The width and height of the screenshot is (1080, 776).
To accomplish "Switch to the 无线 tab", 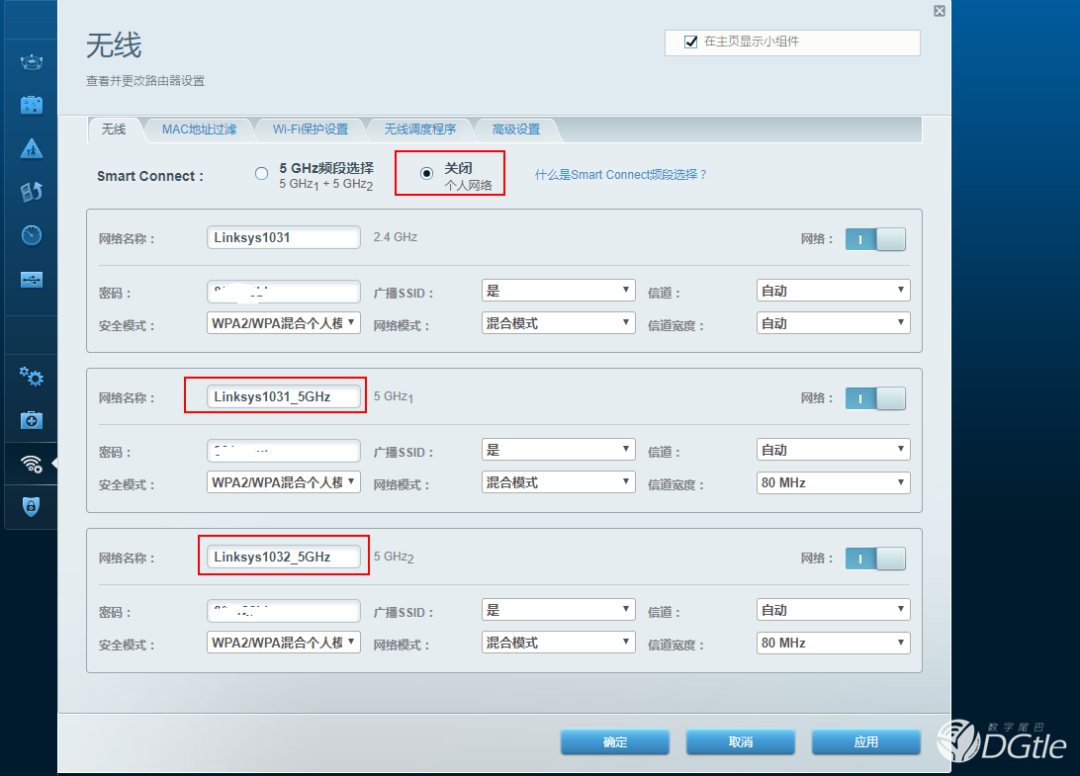I will coord(114,129).
